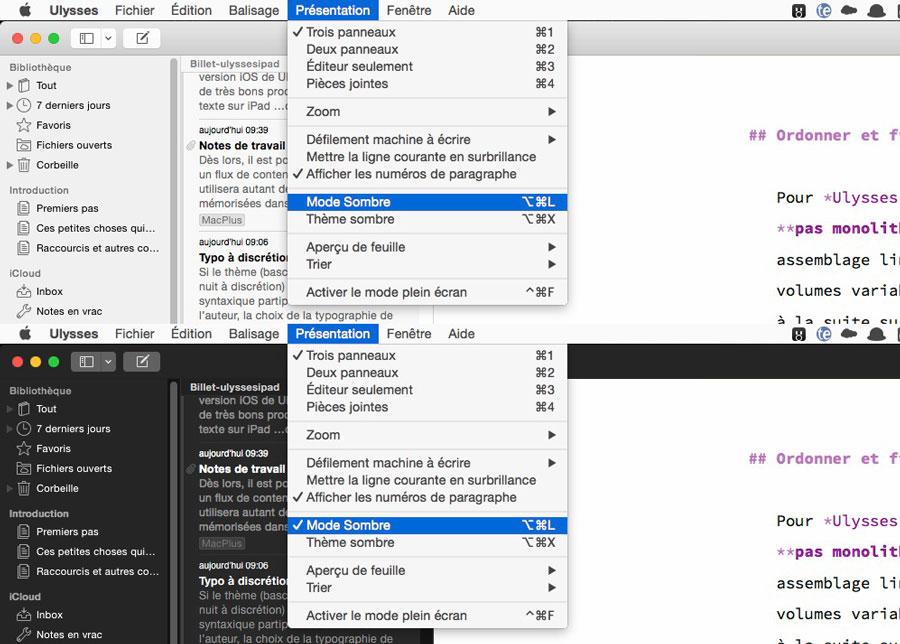Click the Premiers pas document icon in light sidebar
Image resolution: width=900 pixels, height=644 pixels.
coord(24,208)
